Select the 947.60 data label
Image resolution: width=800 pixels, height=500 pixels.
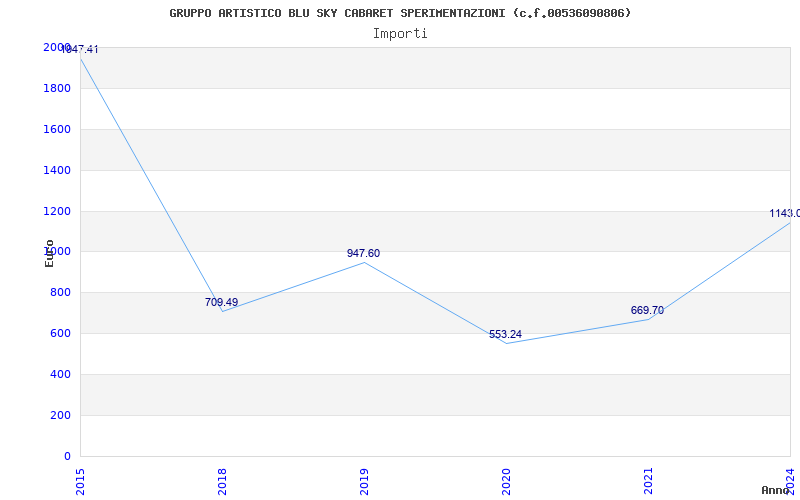pyautogui.click(x=363, y=253)
